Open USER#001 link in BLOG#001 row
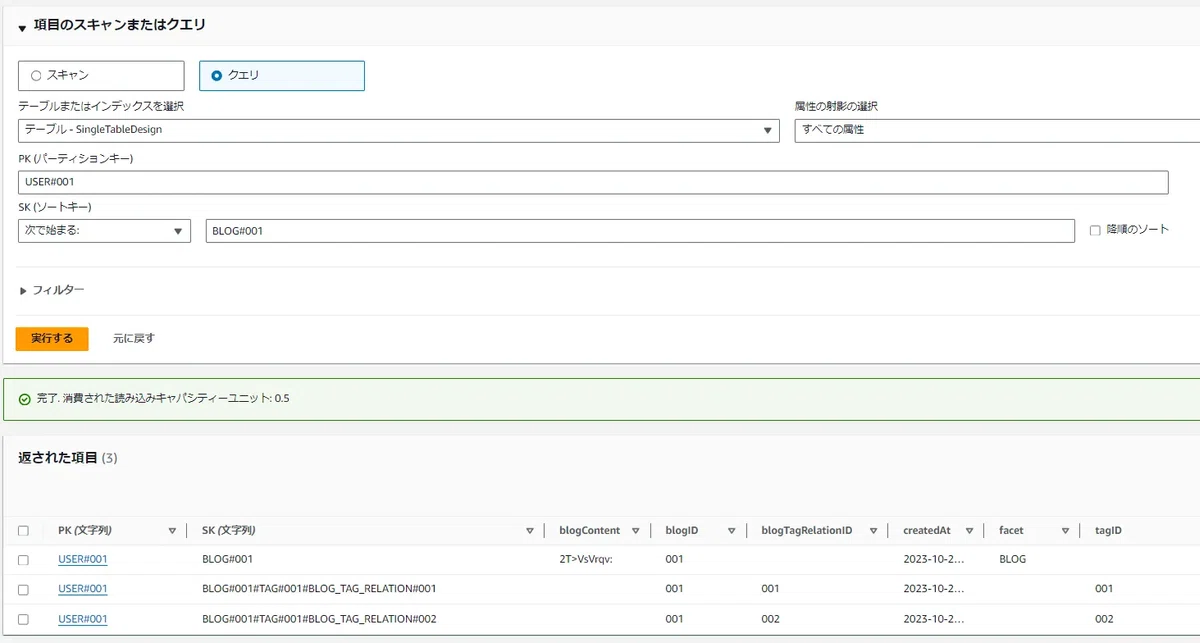This screenshot has height=643, width=1200. [x=83, y=560]
